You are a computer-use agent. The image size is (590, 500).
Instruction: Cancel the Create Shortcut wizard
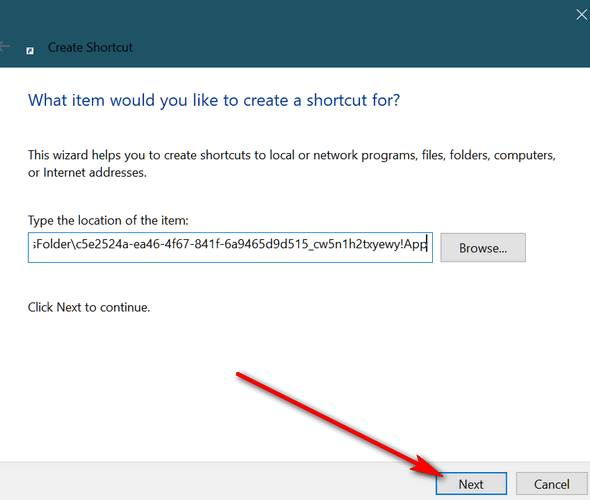point(552,484)
